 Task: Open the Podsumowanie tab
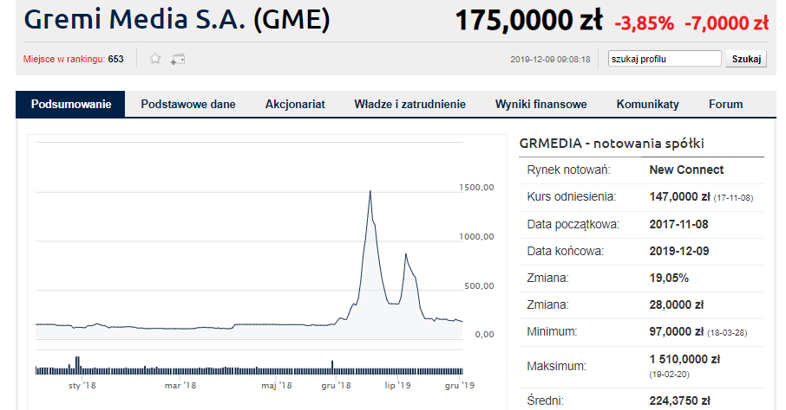click(71, 104)
